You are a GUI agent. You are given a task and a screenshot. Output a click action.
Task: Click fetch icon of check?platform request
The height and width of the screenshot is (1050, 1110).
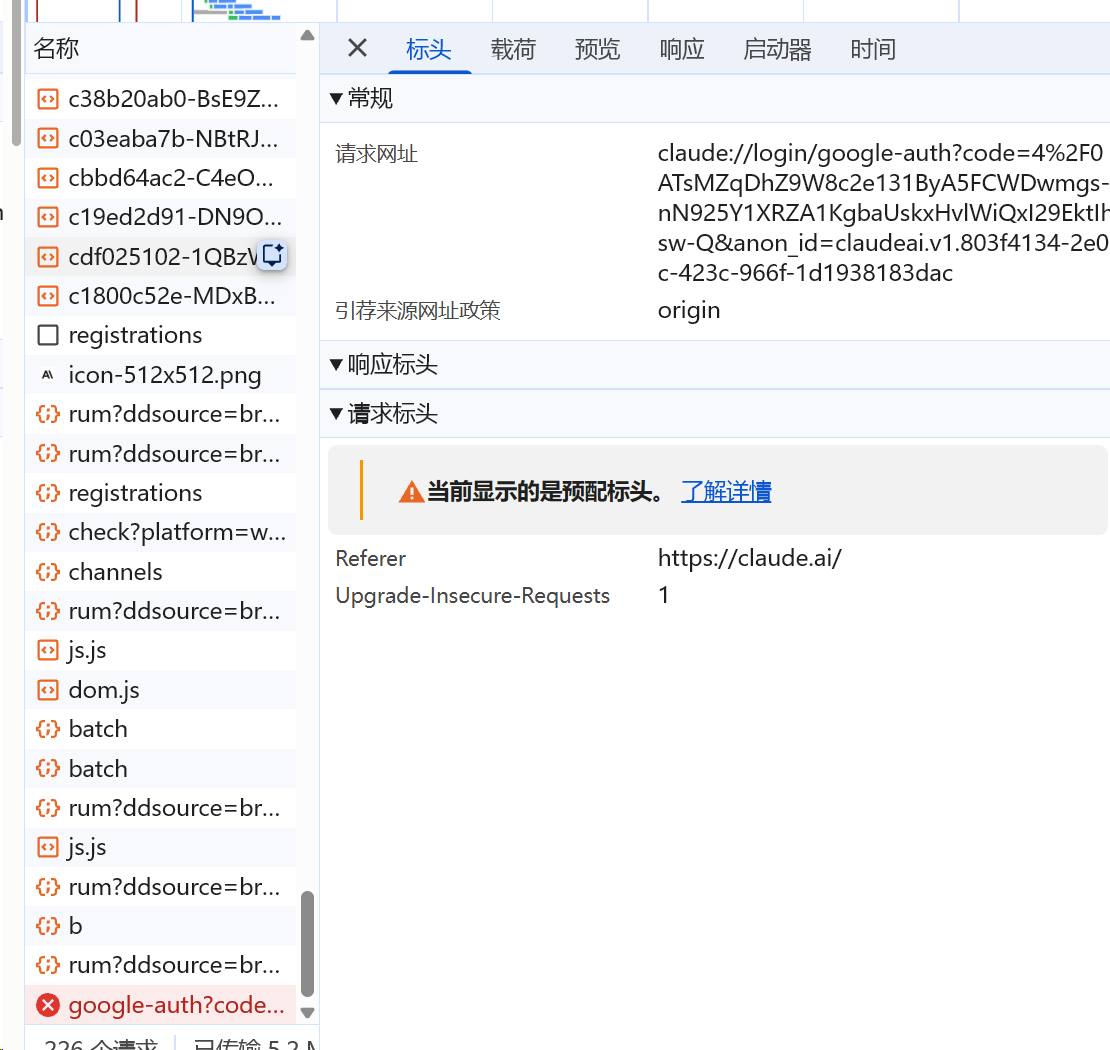coord(47,532)
